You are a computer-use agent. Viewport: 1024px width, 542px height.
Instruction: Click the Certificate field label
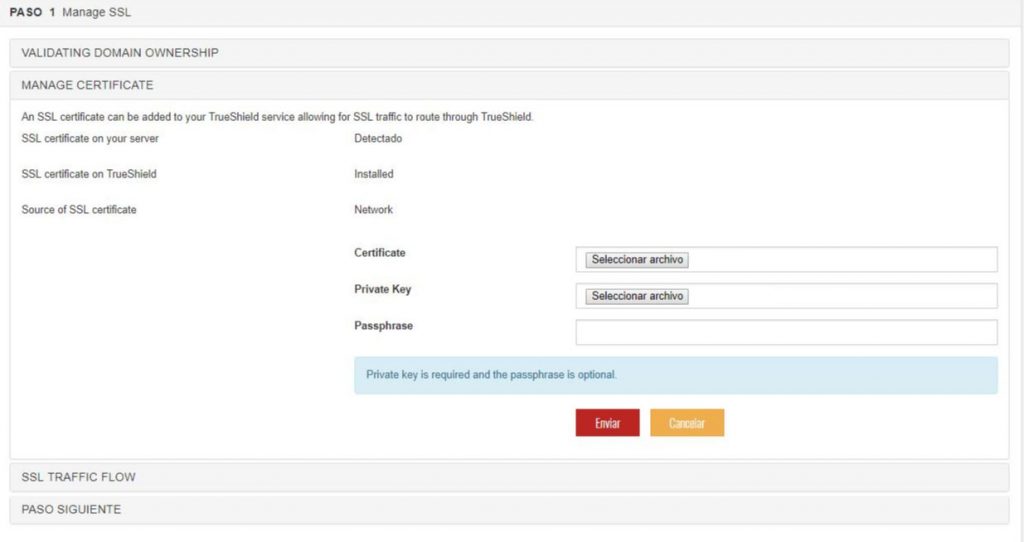pyautogui.click(x=380, y=253)
